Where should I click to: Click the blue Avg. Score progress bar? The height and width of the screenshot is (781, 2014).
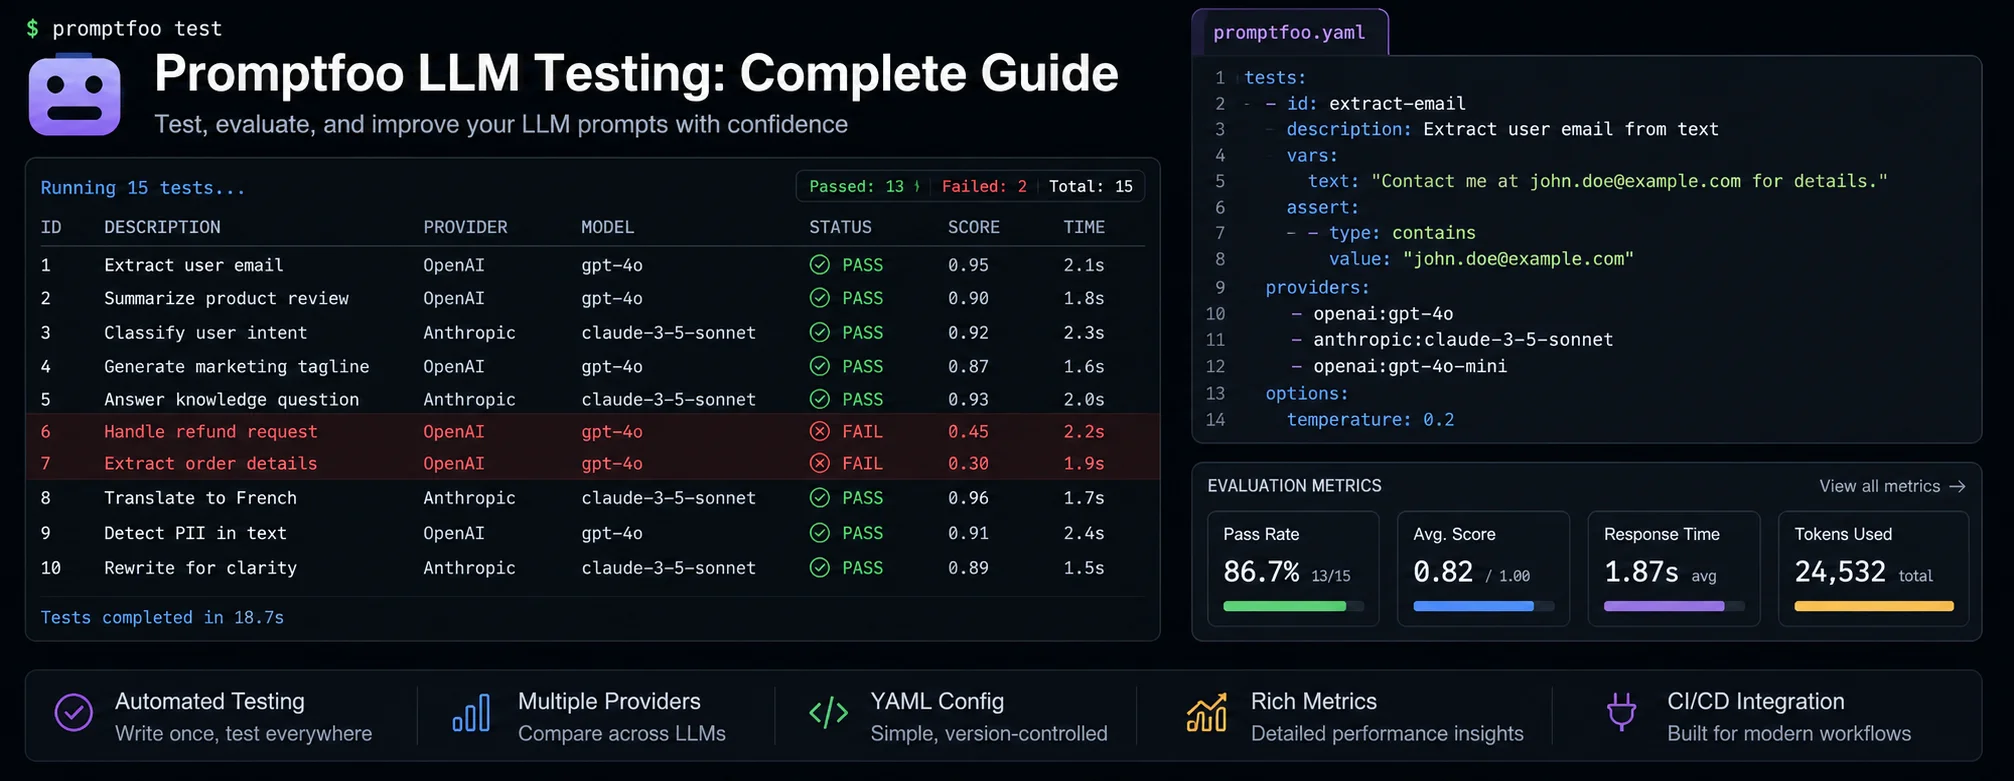[x=1483, y=606]
